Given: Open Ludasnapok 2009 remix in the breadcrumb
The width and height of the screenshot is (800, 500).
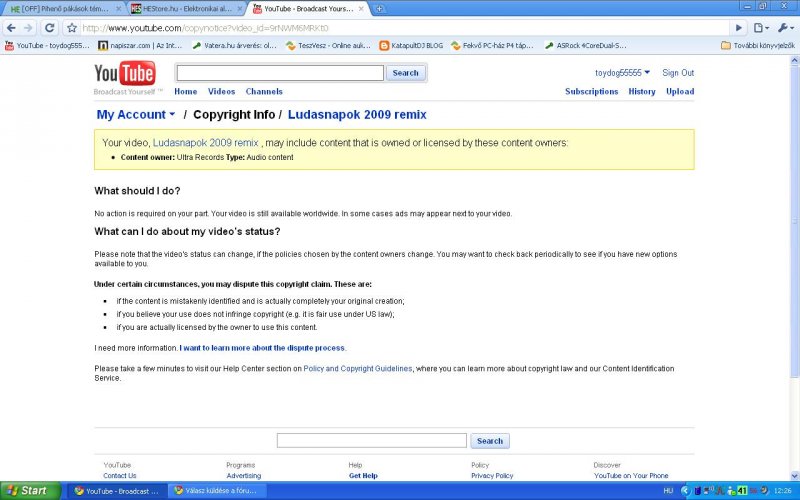Looking at the screenshot, I should pos(357,115).
